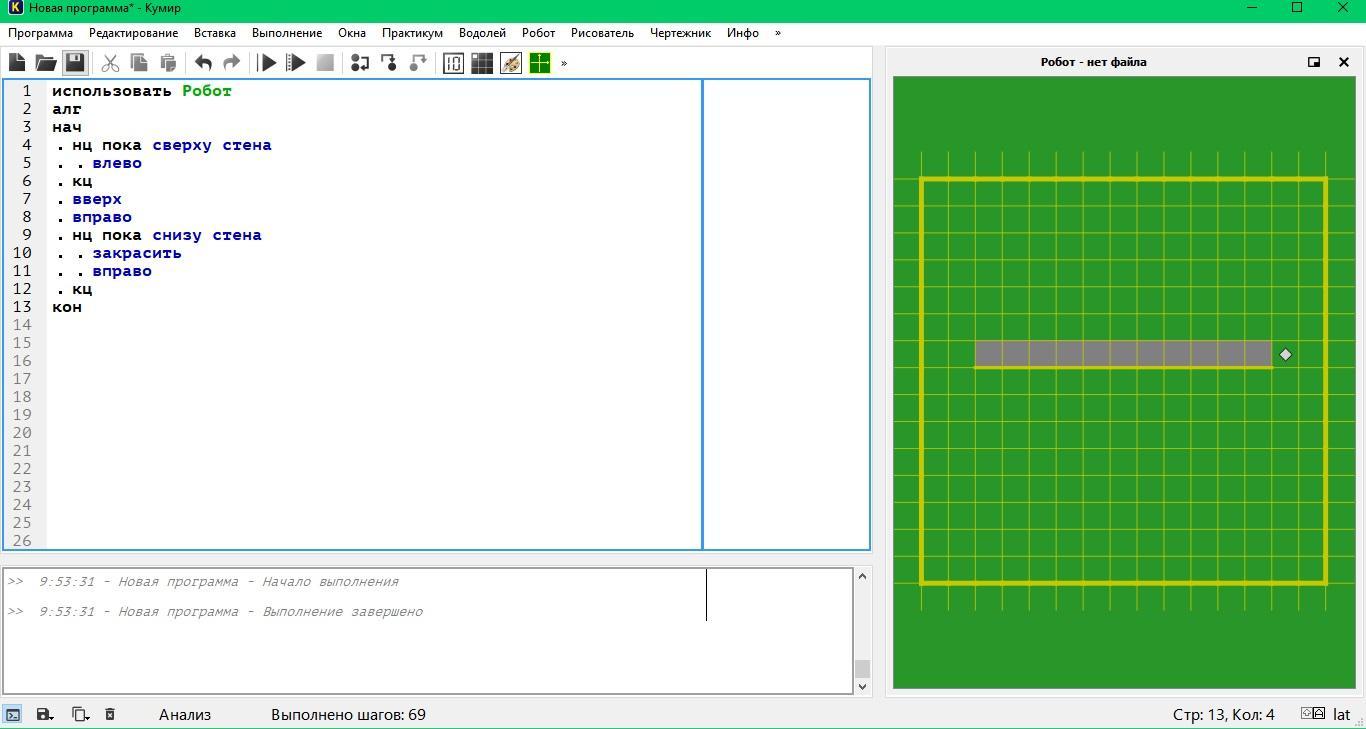Click the open file folder icon
Image resolution: width=1366 pixels, height=729 pixels.
click(x=46, y=63)
